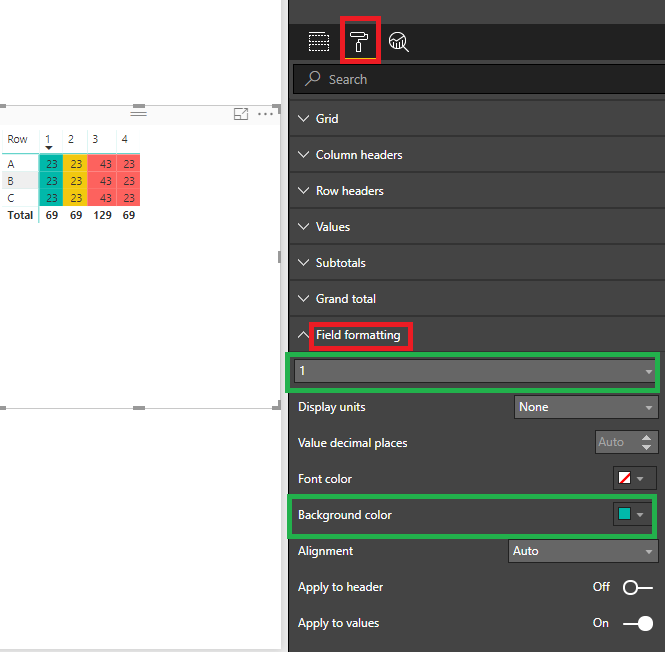Open the visual's More options ellipsis
The image size is (665, 652).
point(265,114)
